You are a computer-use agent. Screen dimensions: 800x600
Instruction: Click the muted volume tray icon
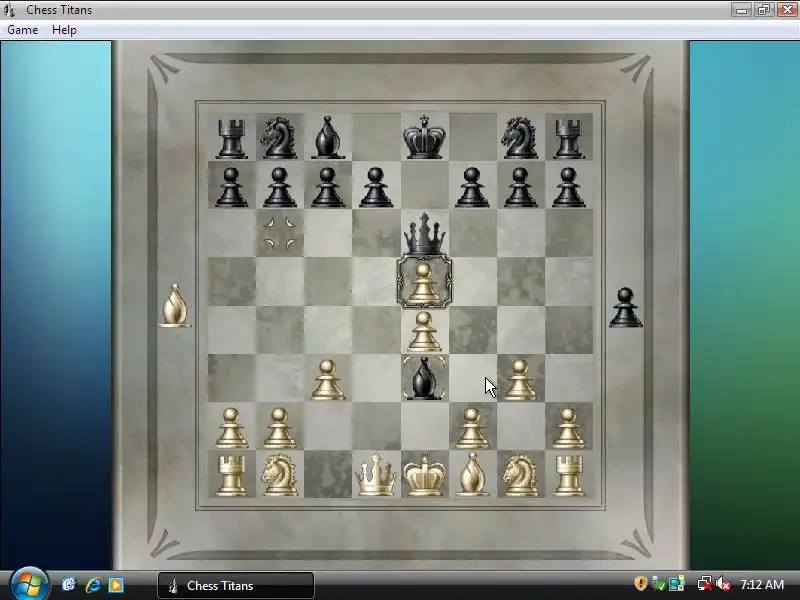723,583
